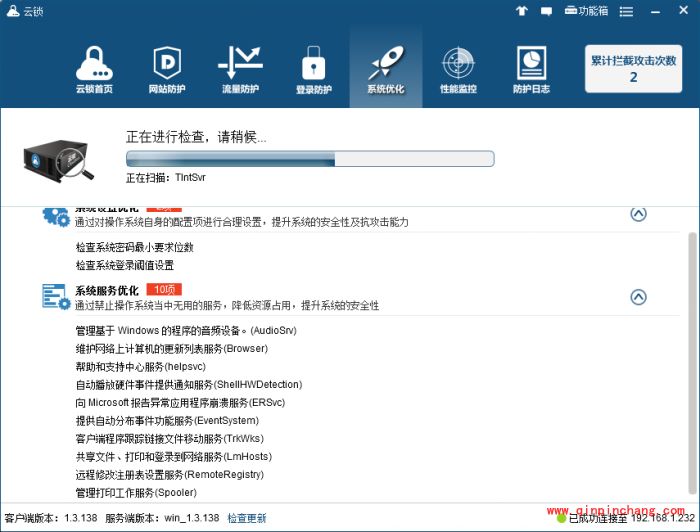700x532 pixels.
Task: Click the vertical scrollbar of the results list
Action: coord(692,362)
